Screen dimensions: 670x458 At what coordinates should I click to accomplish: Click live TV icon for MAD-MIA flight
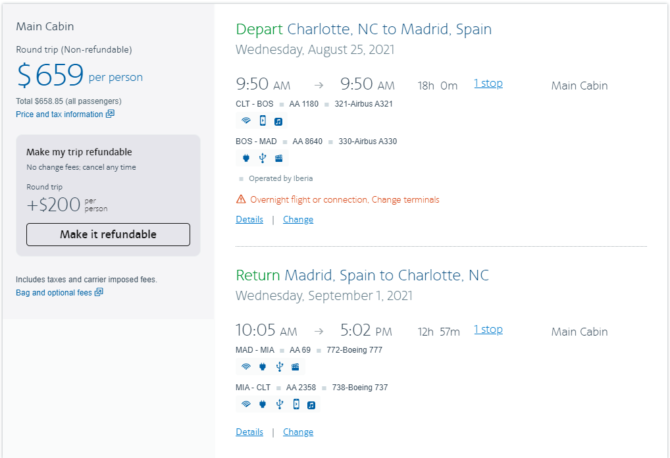[x=295, y=367]
